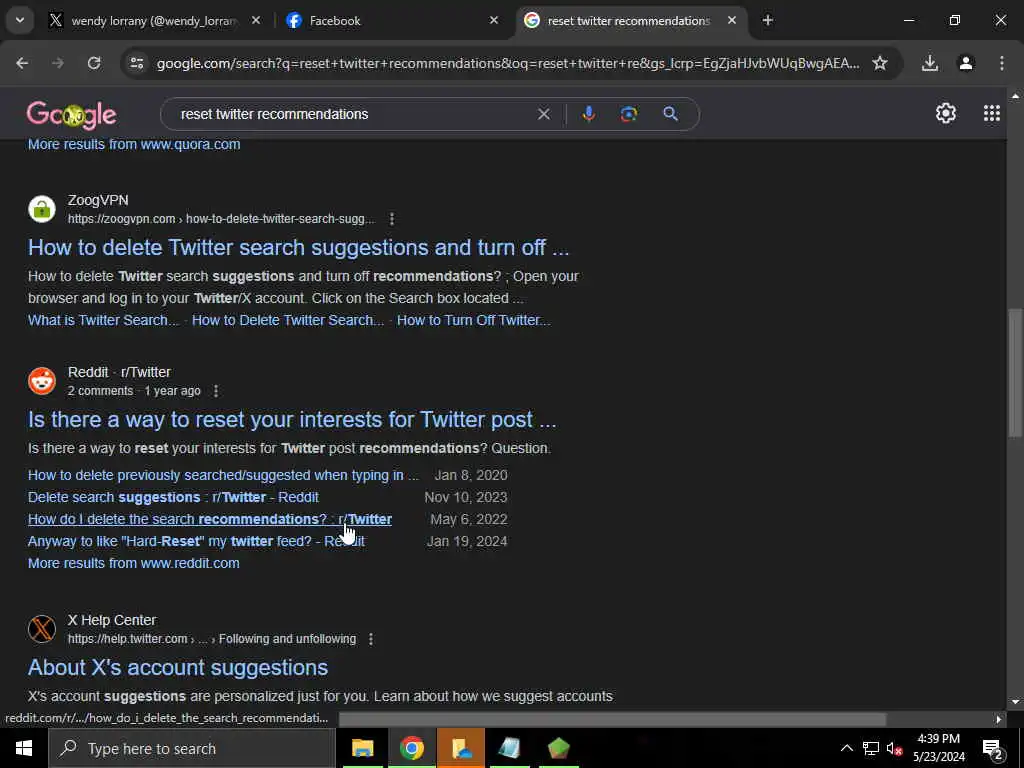This screenshot has width=1024, height=768.
Task: Open the notification center icon
Action: (x=992, y=748)
